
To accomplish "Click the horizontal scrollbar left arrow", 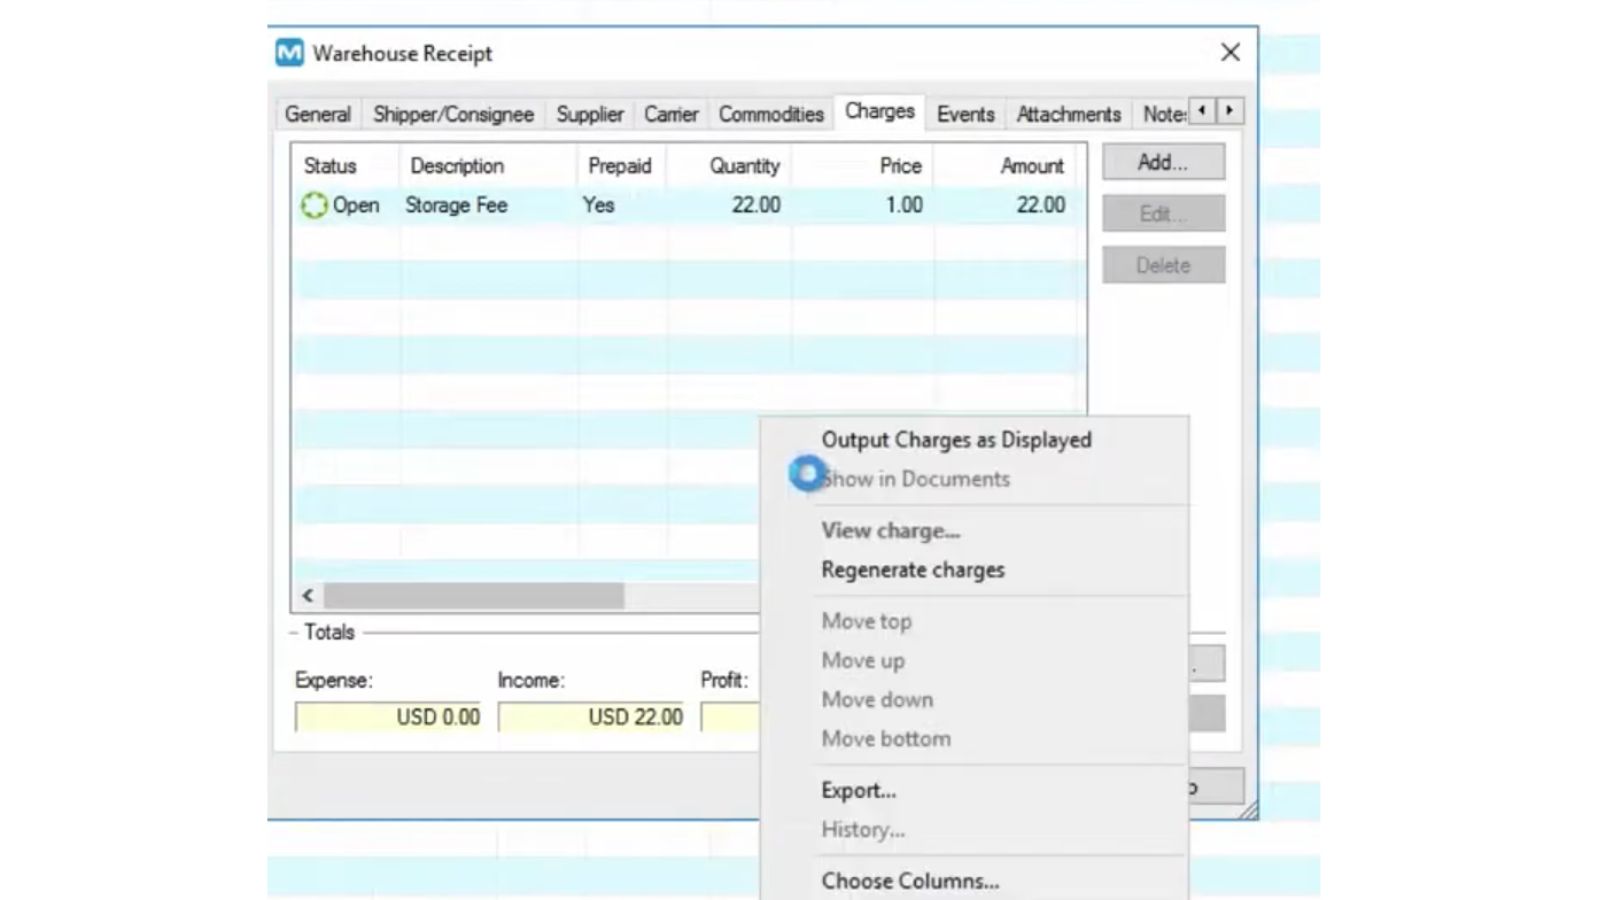I will point(308,596).
